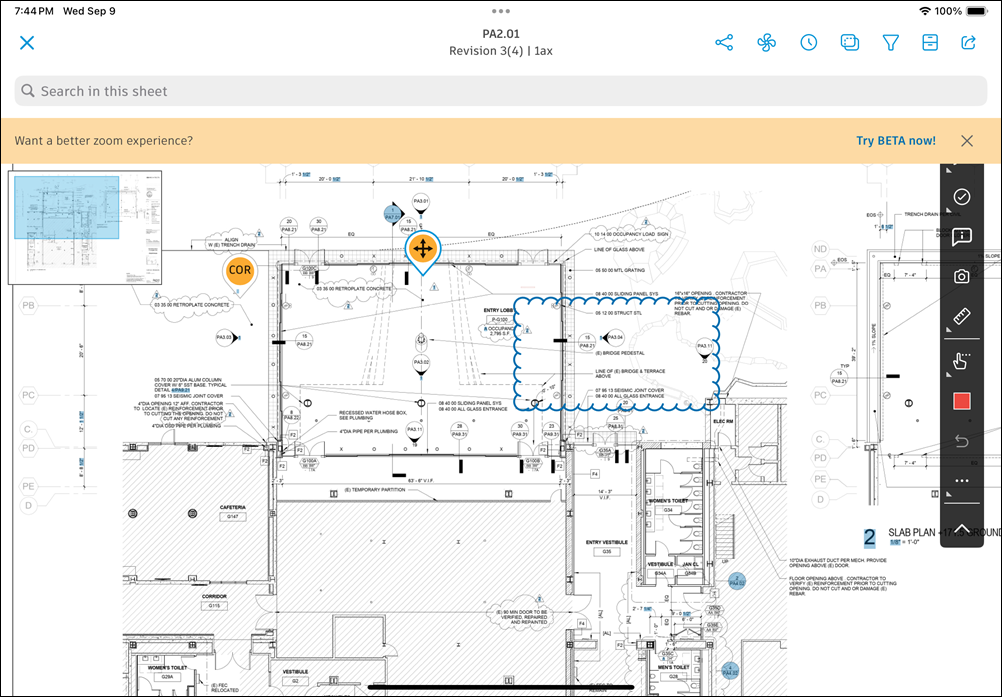Focus the 'Search in this sheet' field

pyautogui.click(x=501, y=91)
